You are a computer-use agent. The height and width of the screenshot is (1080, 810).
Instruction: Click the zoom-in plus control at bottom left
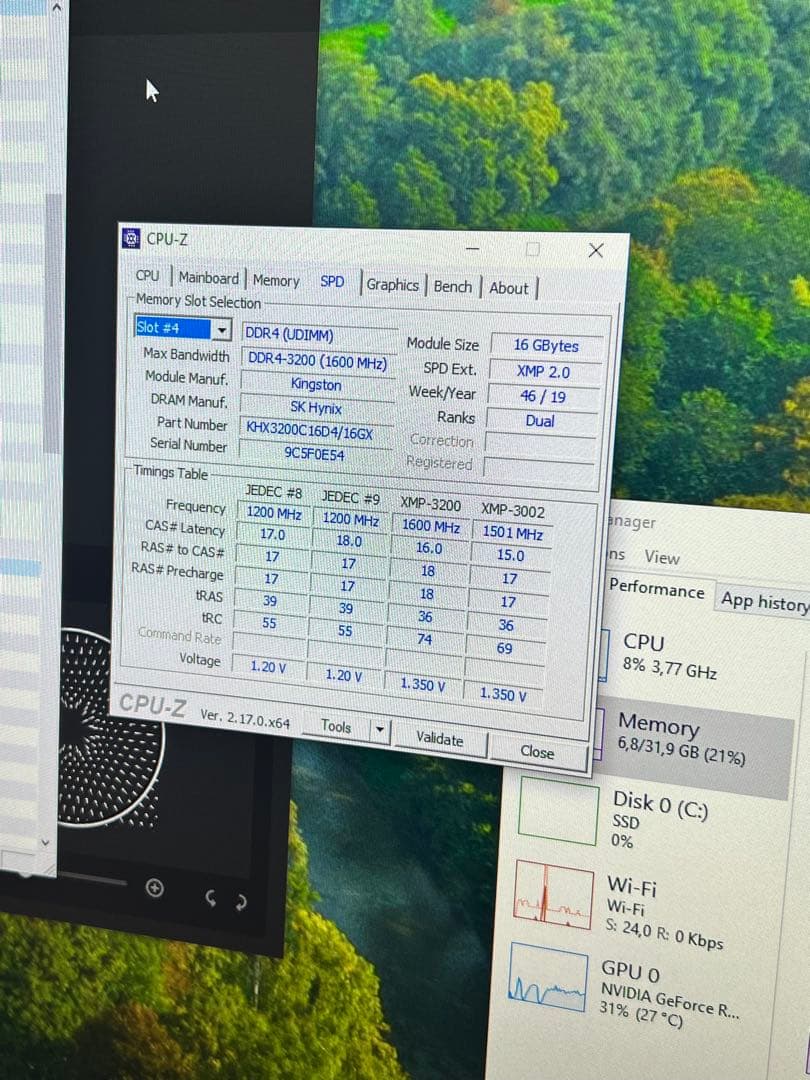[155, 886]
